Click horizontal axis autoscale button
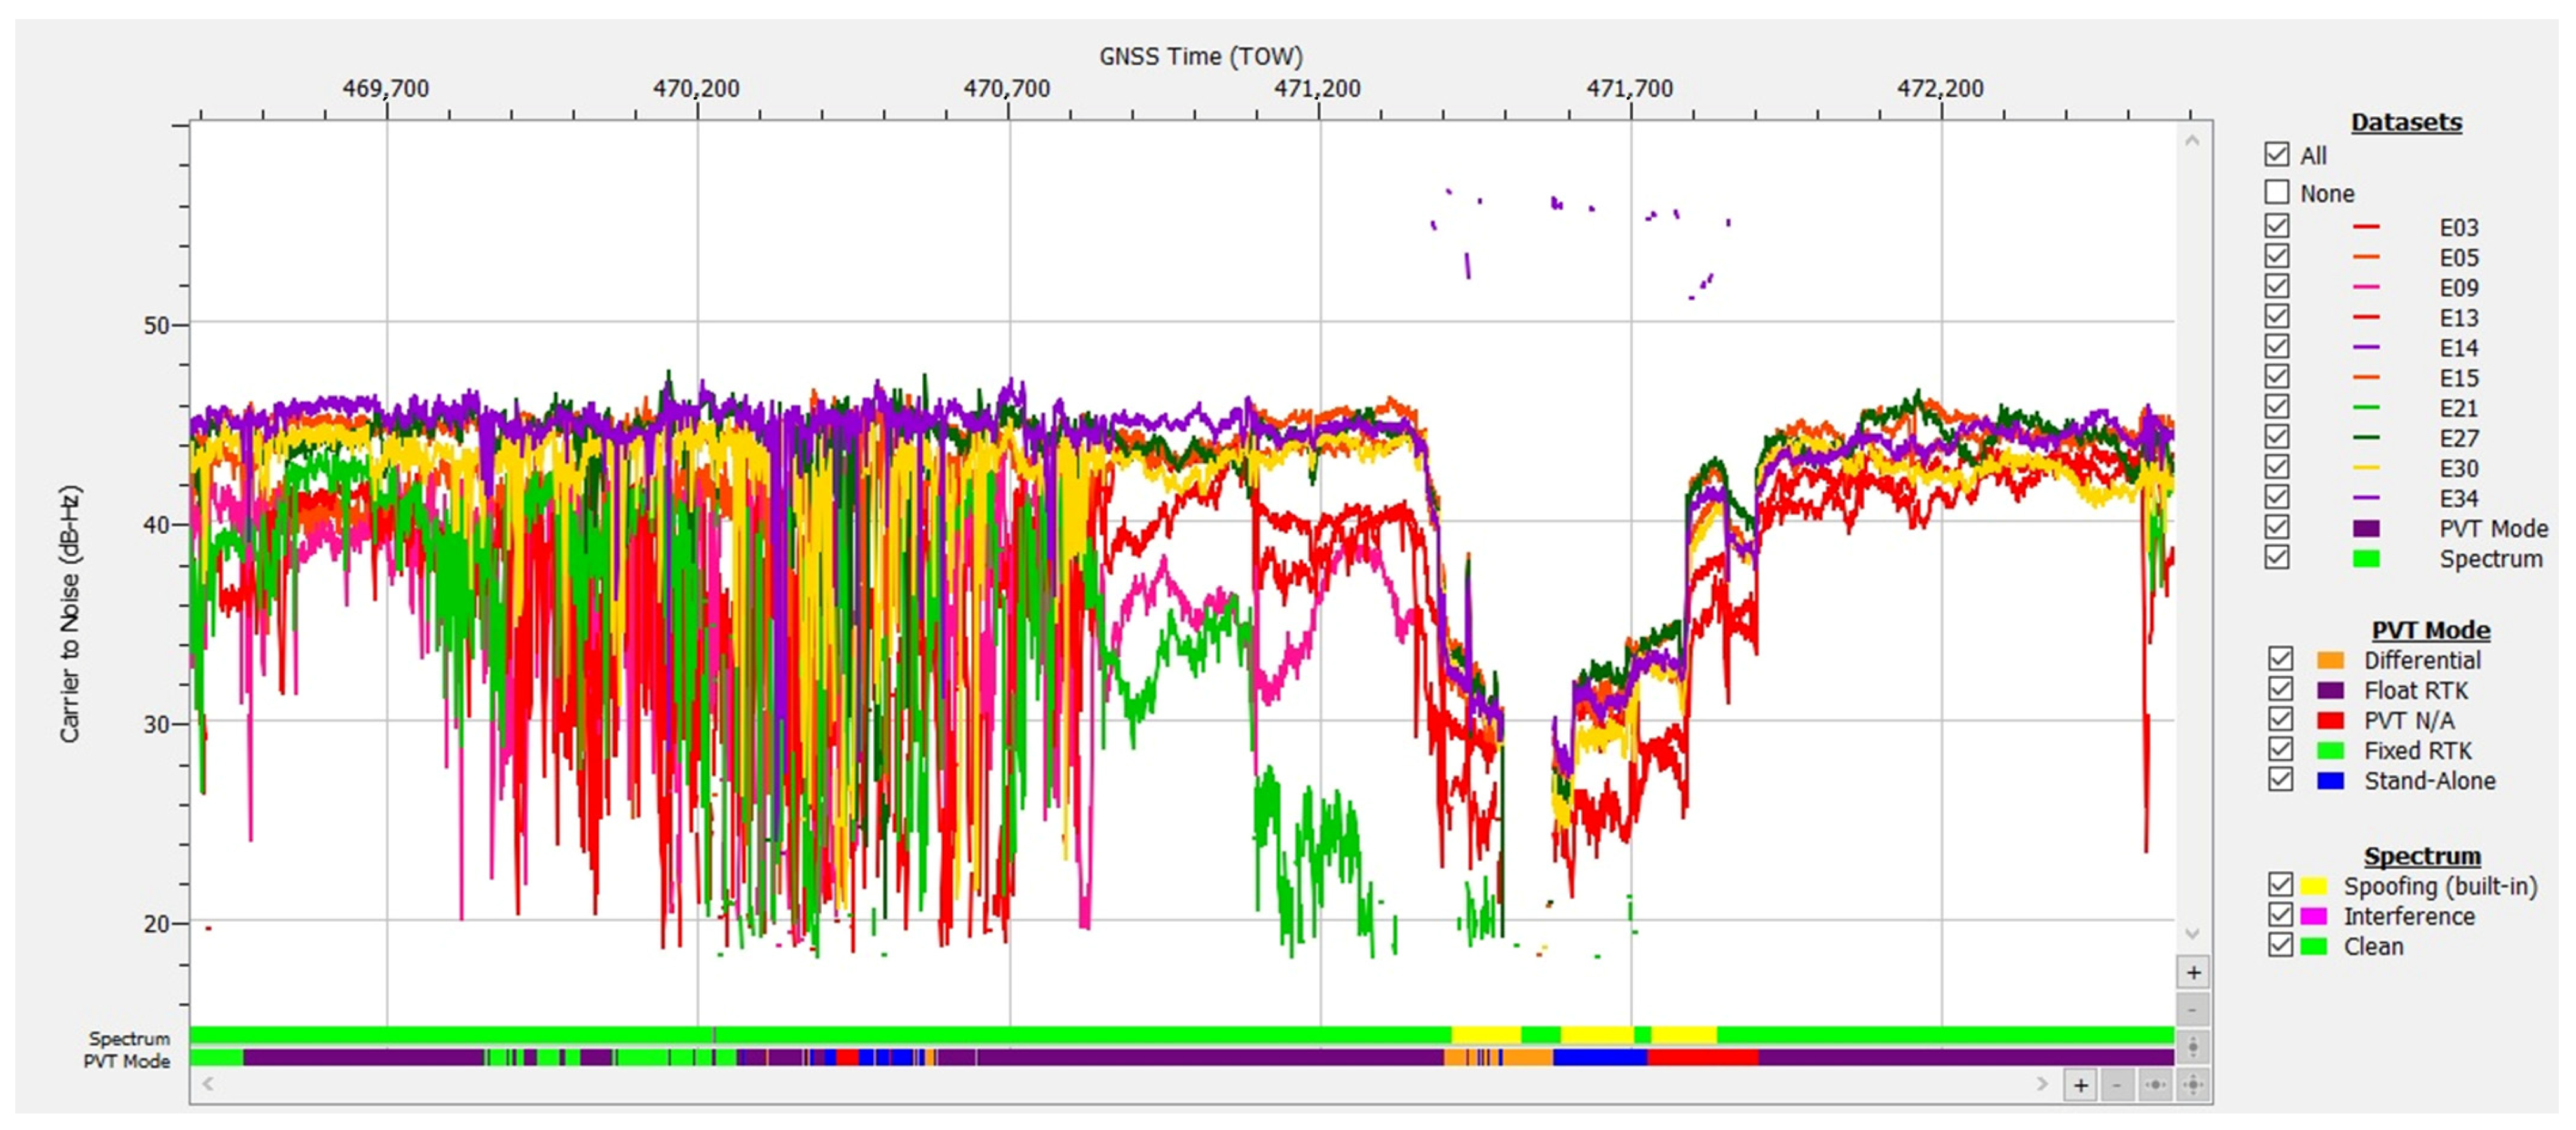 point(2155,1085)
